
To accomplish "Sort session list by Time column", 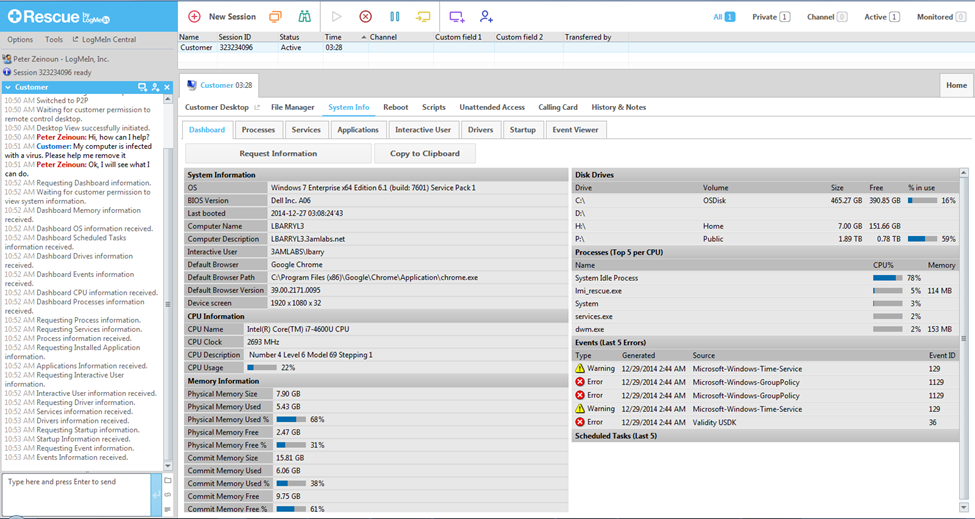I will [x=344, y=37].
